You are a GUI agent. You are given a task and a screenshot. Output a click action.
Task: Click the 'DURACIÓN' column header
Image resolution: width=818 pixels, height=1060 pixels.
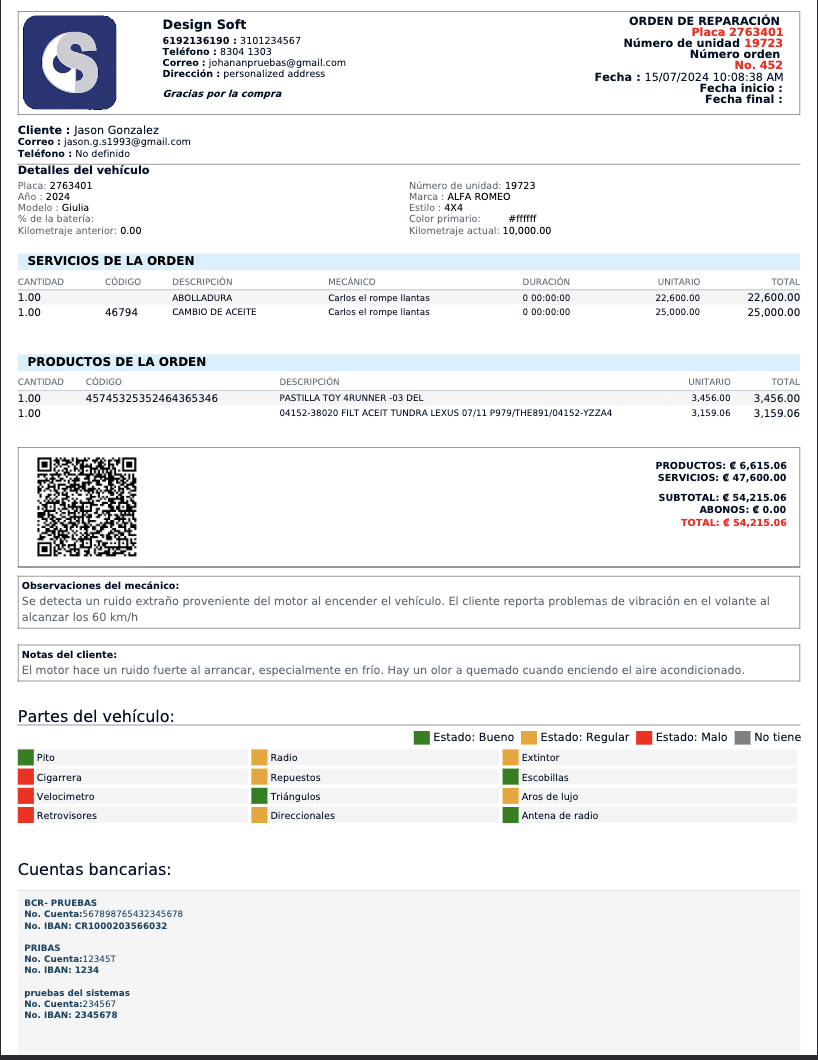click(x=546, y=282)
